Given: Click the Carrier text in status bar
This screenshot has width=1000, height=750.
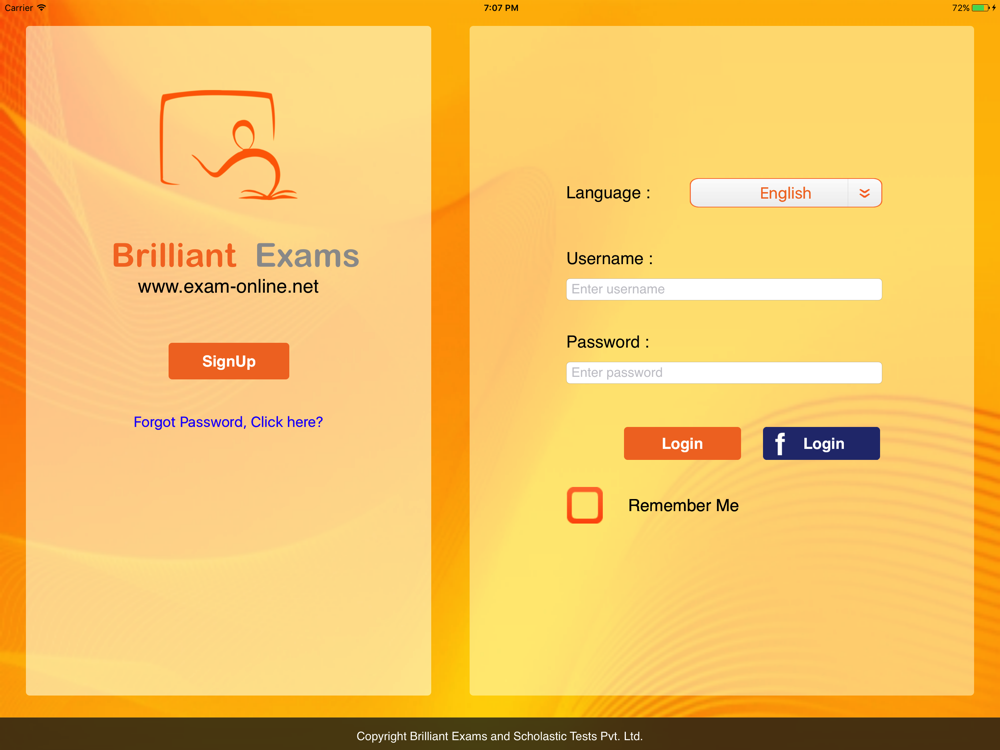Looking at the screenshot, I should point(18,8).
